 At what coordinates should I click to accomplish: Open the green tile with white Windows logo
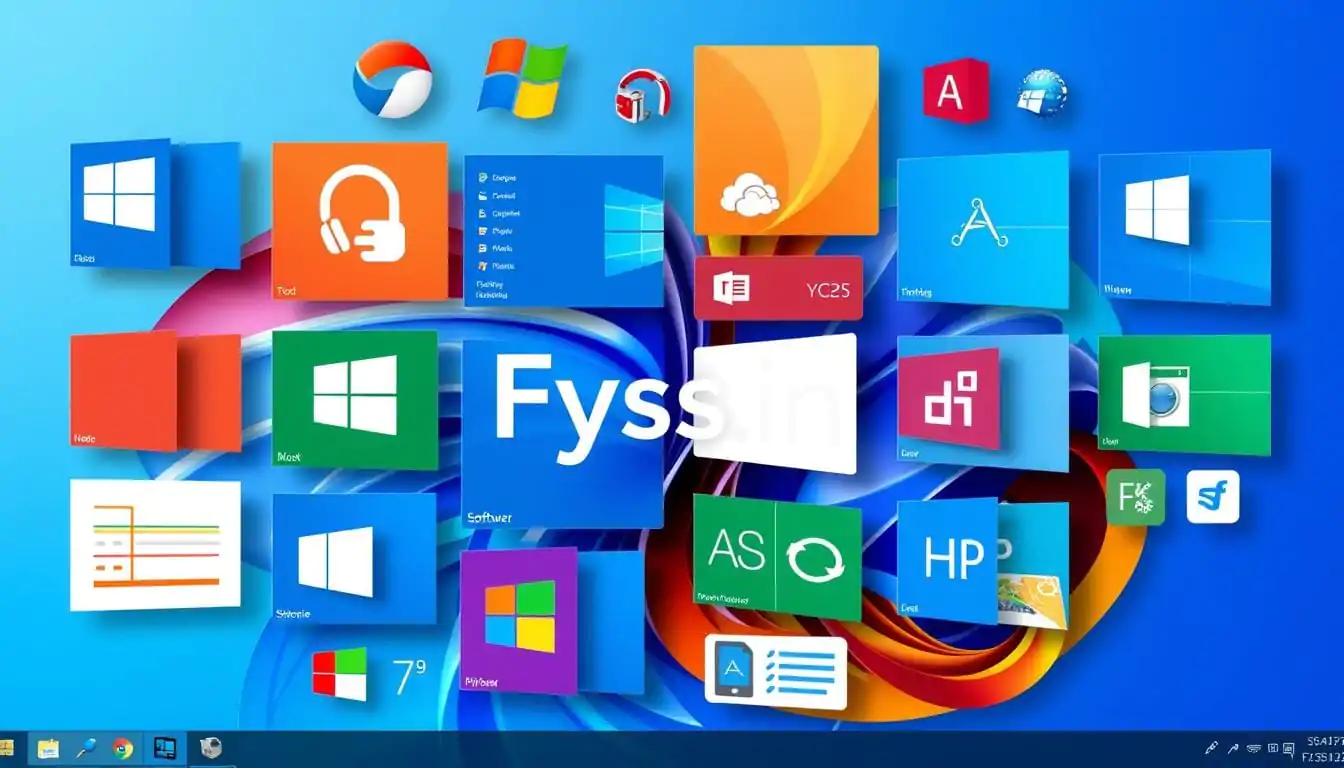tap(355, 399)
